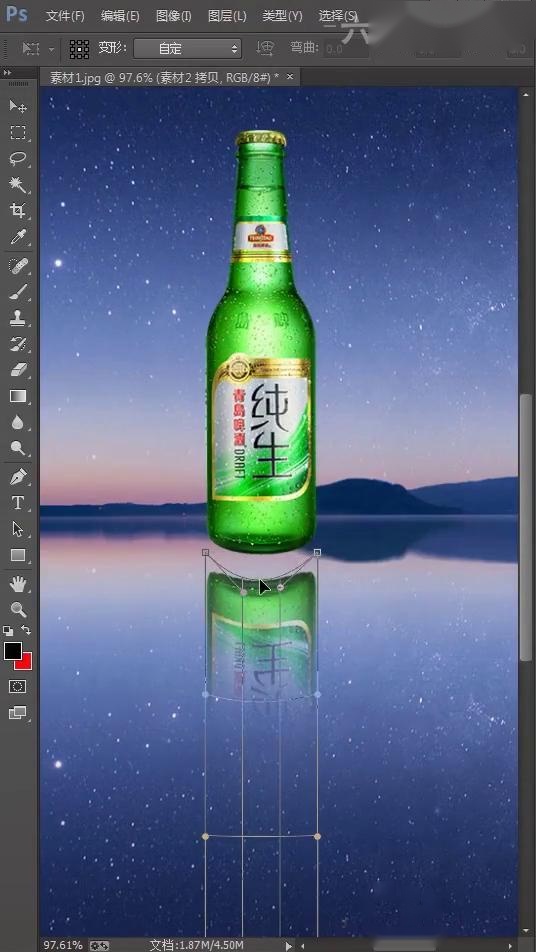Screen dimensions: 536x952
Task: Select the Eraser tool
Action: tap(18, 370)
